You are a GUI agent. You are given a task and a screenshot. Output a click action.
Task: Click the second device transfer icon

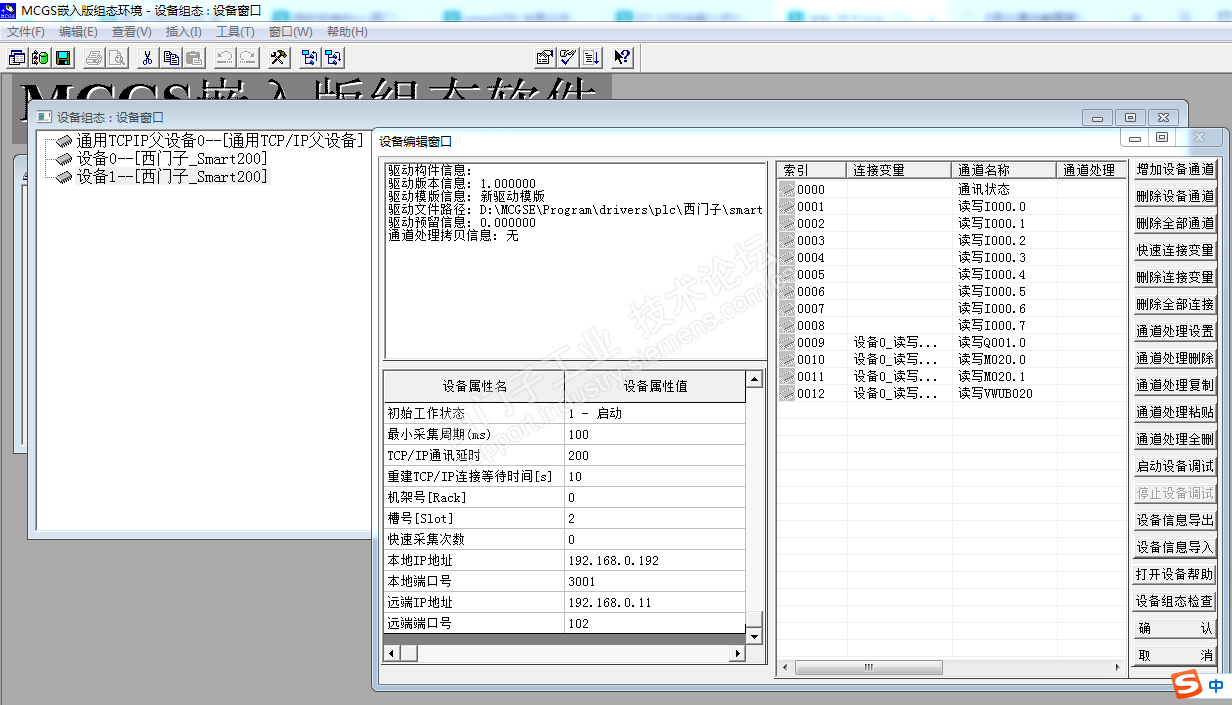pyautogui.click(x=333, y=58)
